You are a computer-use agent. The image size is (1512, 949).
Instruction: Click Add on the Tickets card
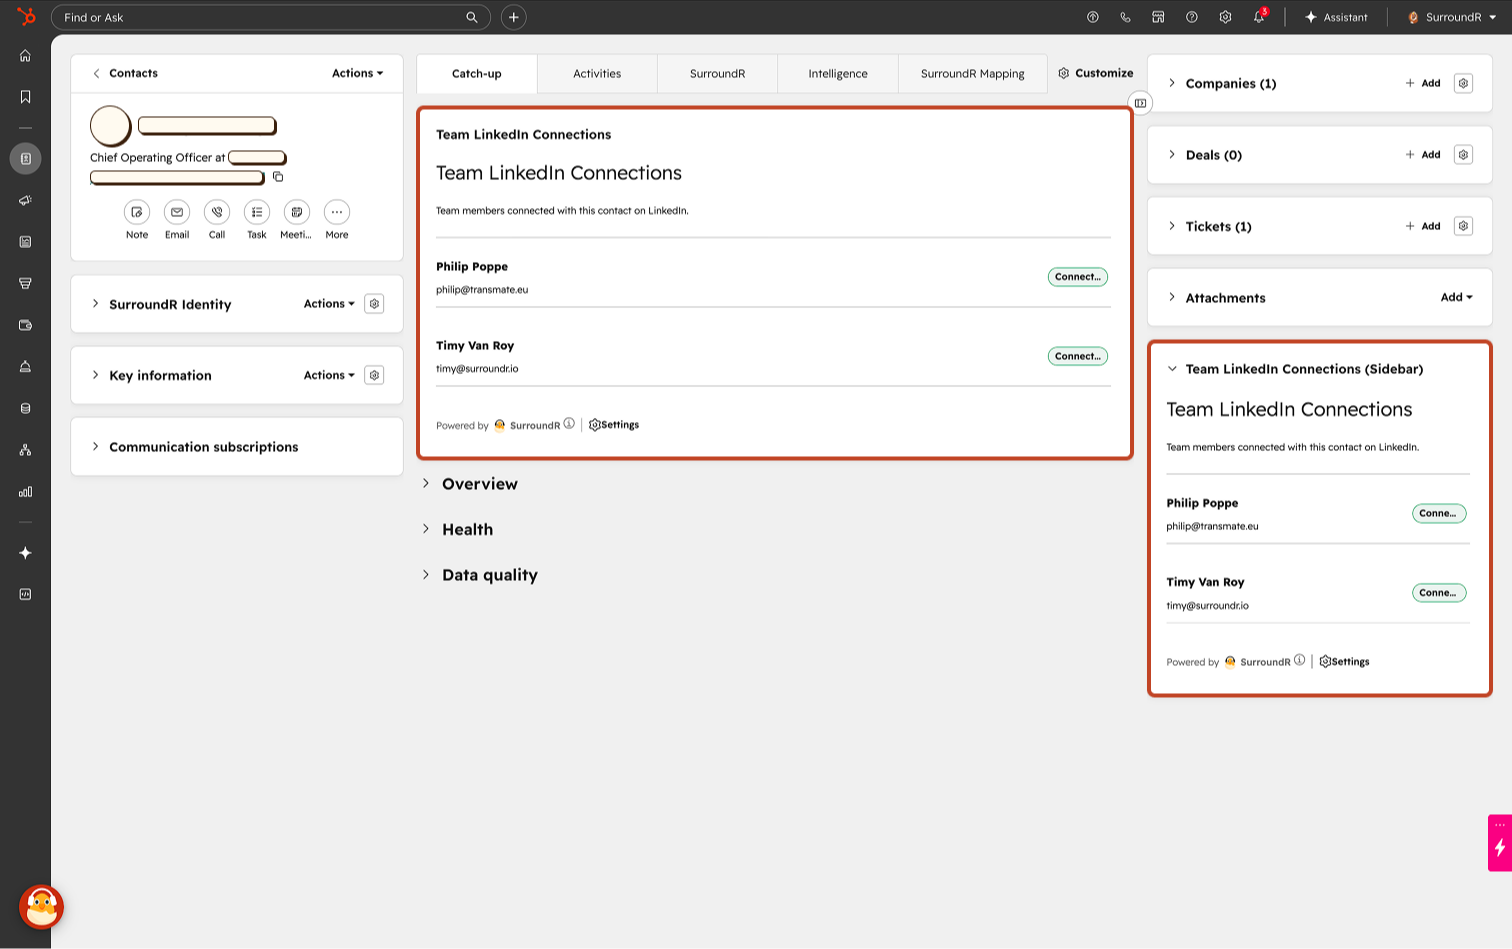click(x=1423, y=226)
